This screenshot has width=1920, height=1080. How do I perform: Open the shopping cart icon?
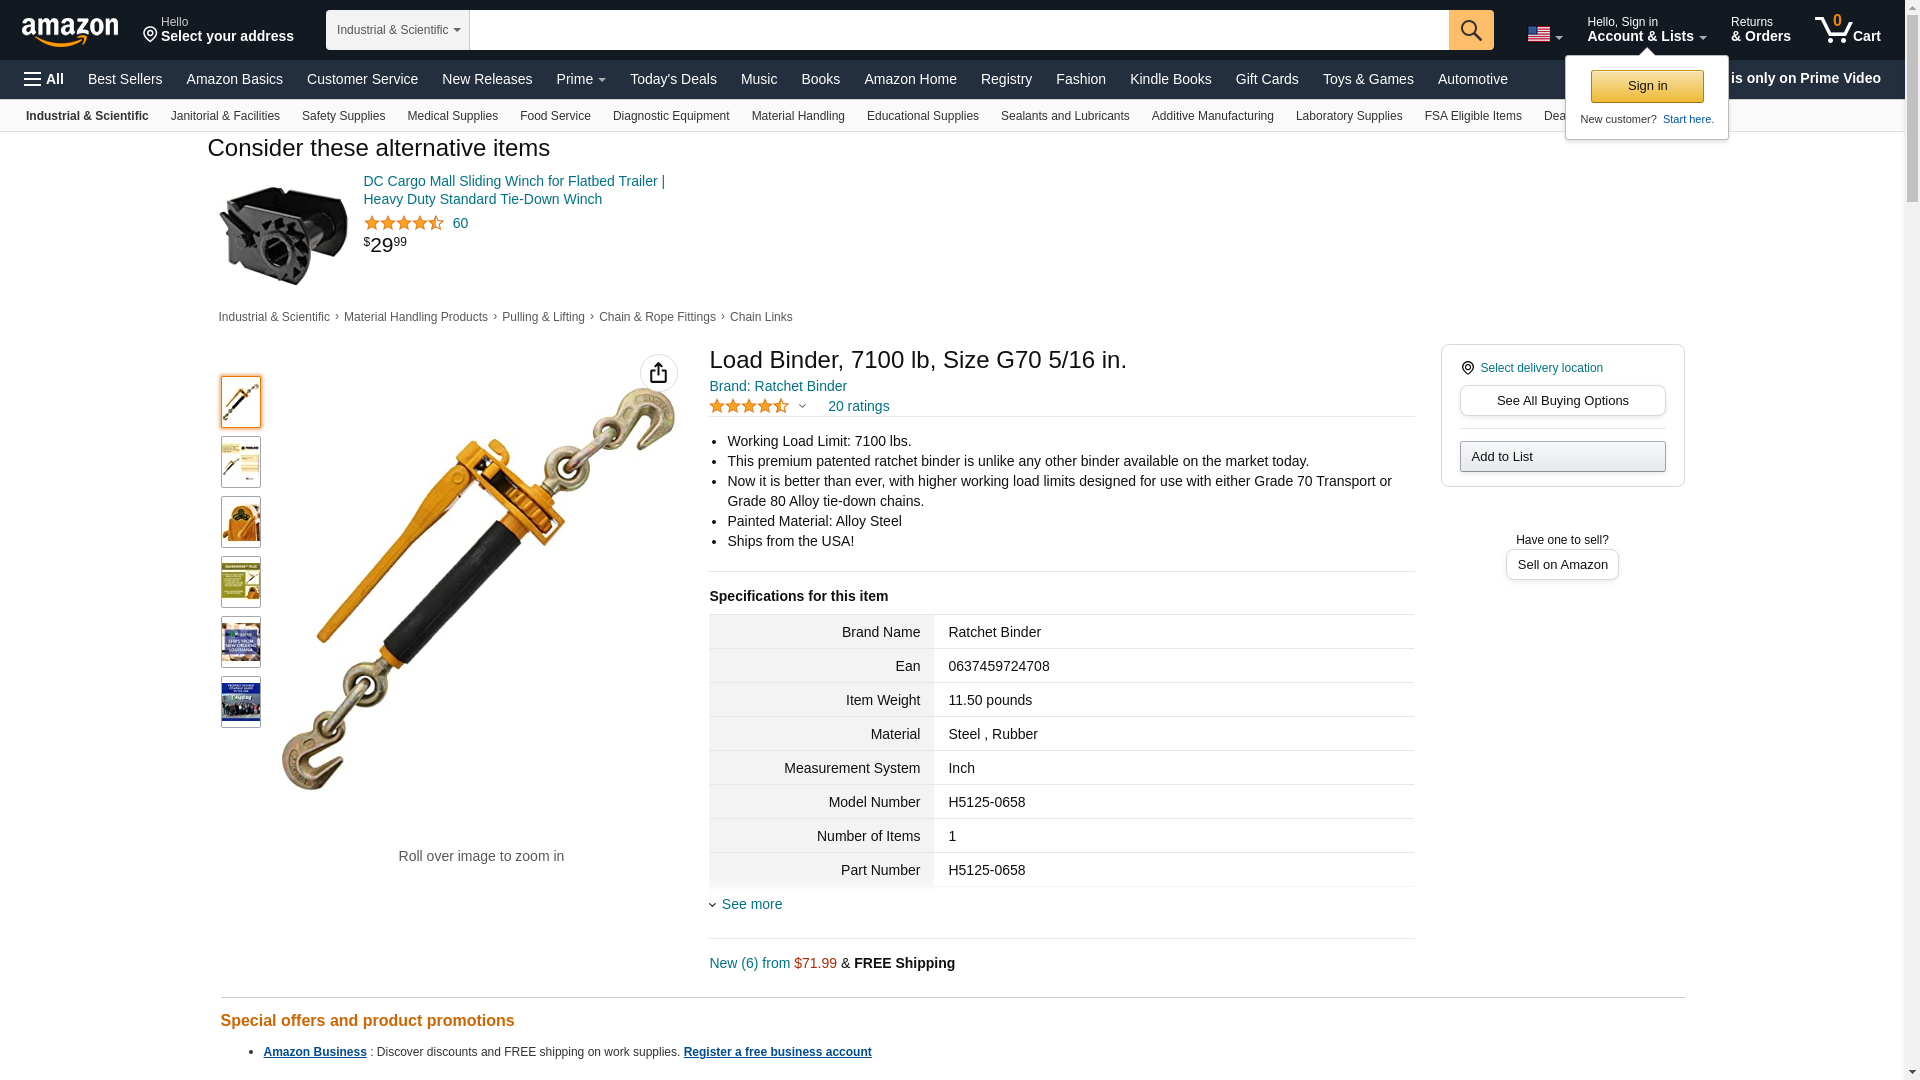click(x=1847, y=30)
